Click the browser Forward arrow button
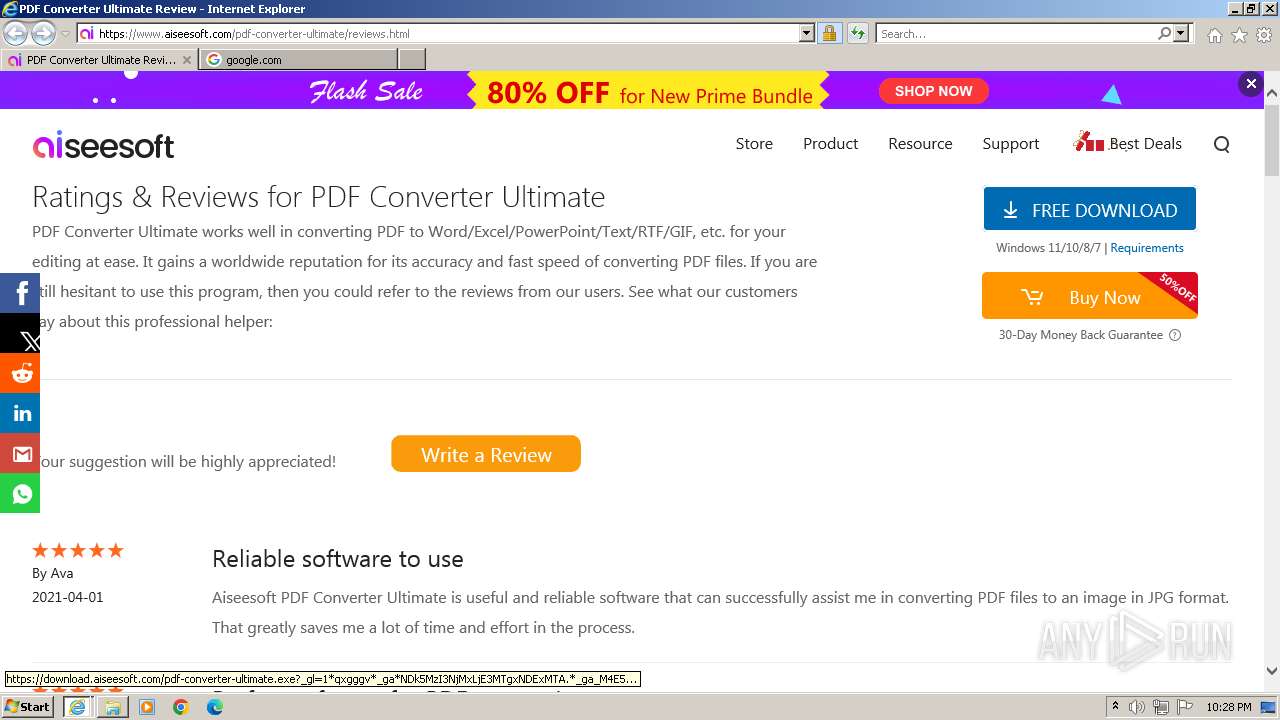Viewport: 1280px width, 720px height. point(43,33)
